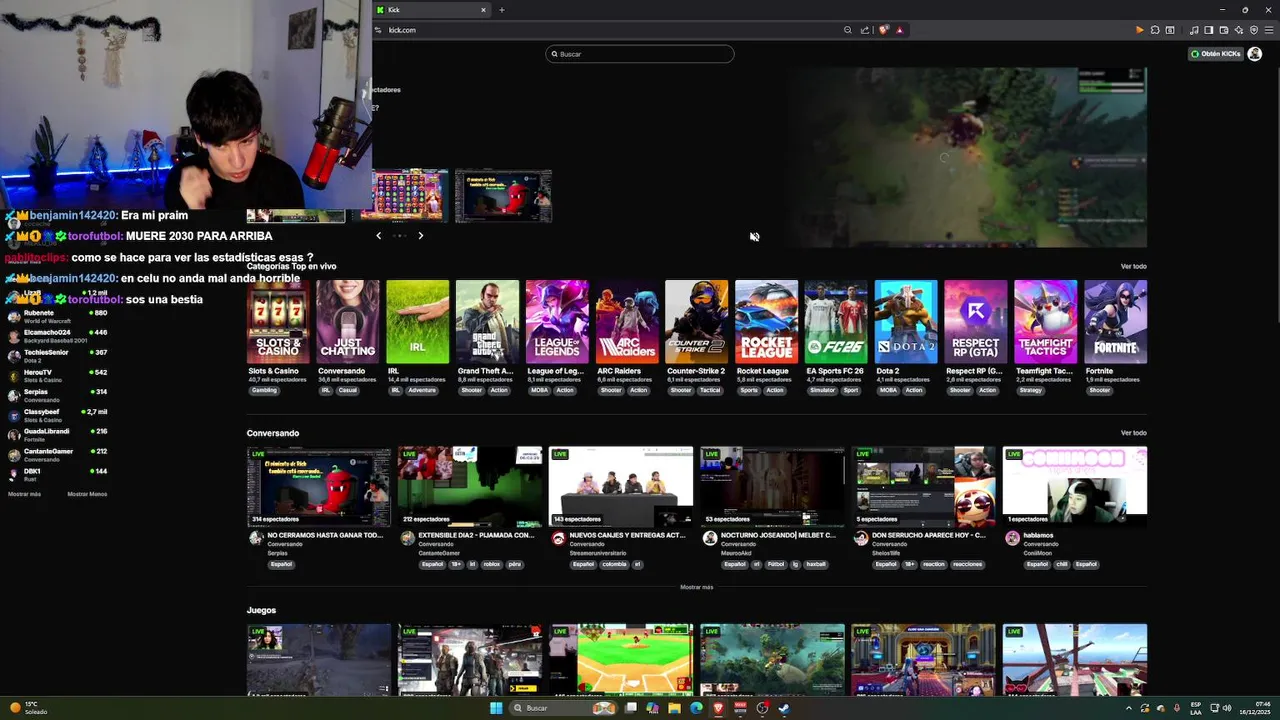The height and width of the screenshot is (720, 1280).
Task: Open GuadaLibrandi channel in sidebar
Action: (57, 435)
